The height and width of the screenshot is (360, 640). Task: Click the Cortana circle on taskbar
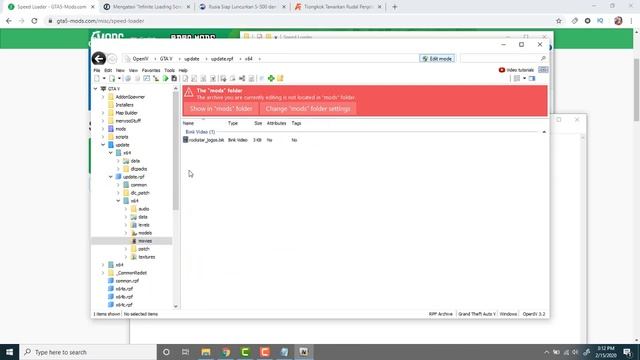166,352
